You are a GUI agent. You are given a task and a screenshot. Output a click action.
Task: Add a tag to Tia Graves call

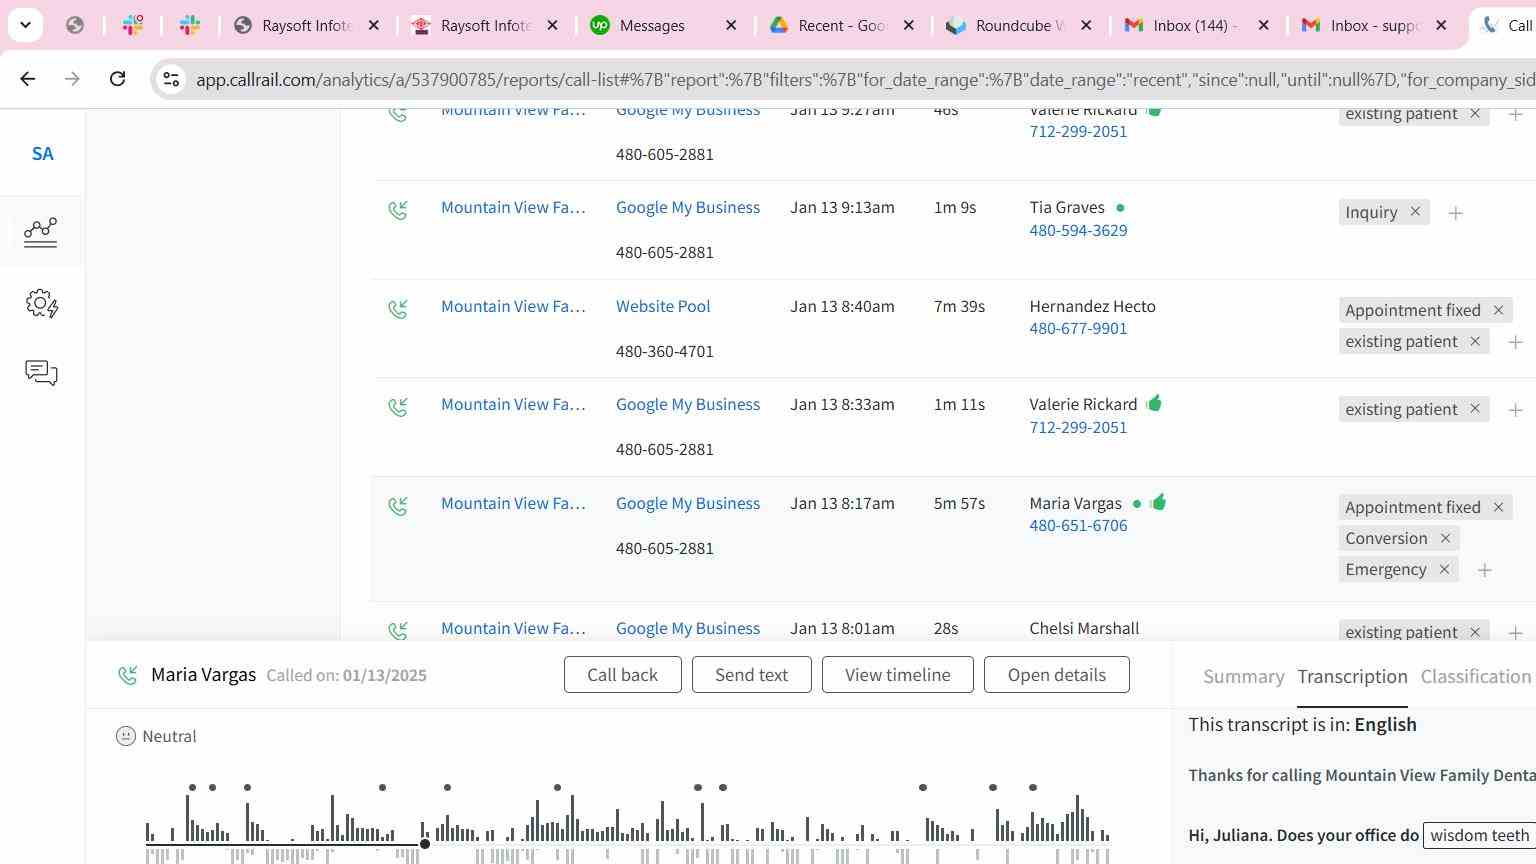pos(1456,213)
